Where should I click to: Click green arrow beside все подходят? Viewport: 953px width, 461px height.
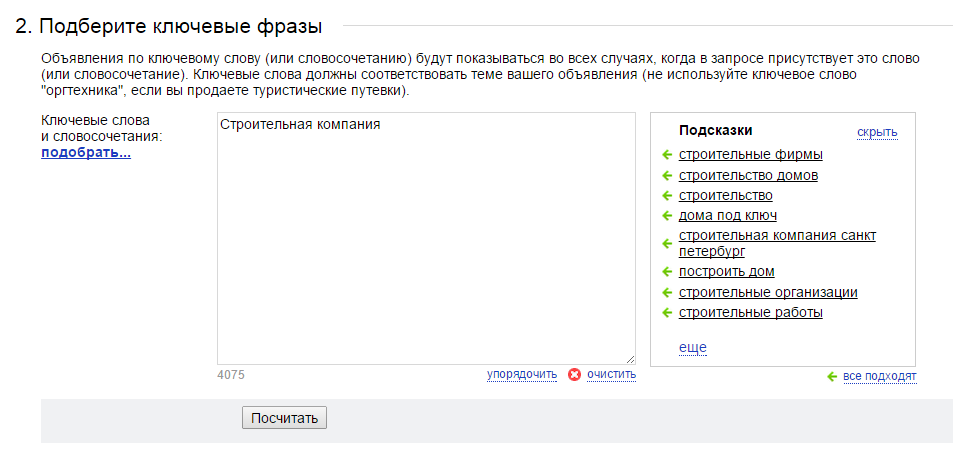832,377
